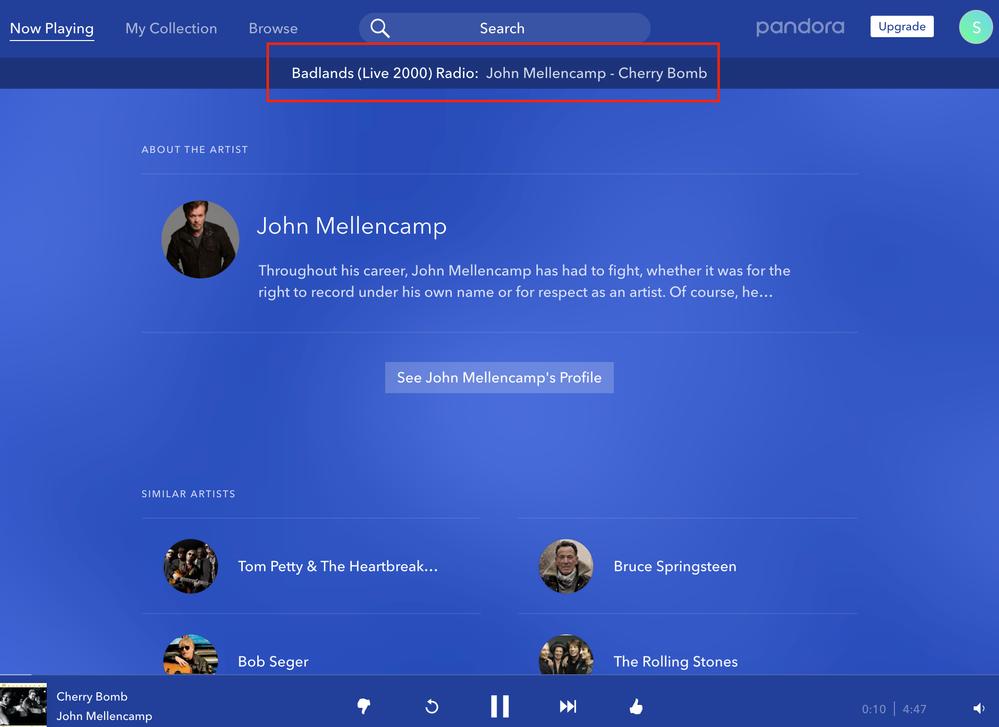Click the Pandora logo
Image resolution: width=999 pixels, height=727 pixels.
[x=800, y=27]
